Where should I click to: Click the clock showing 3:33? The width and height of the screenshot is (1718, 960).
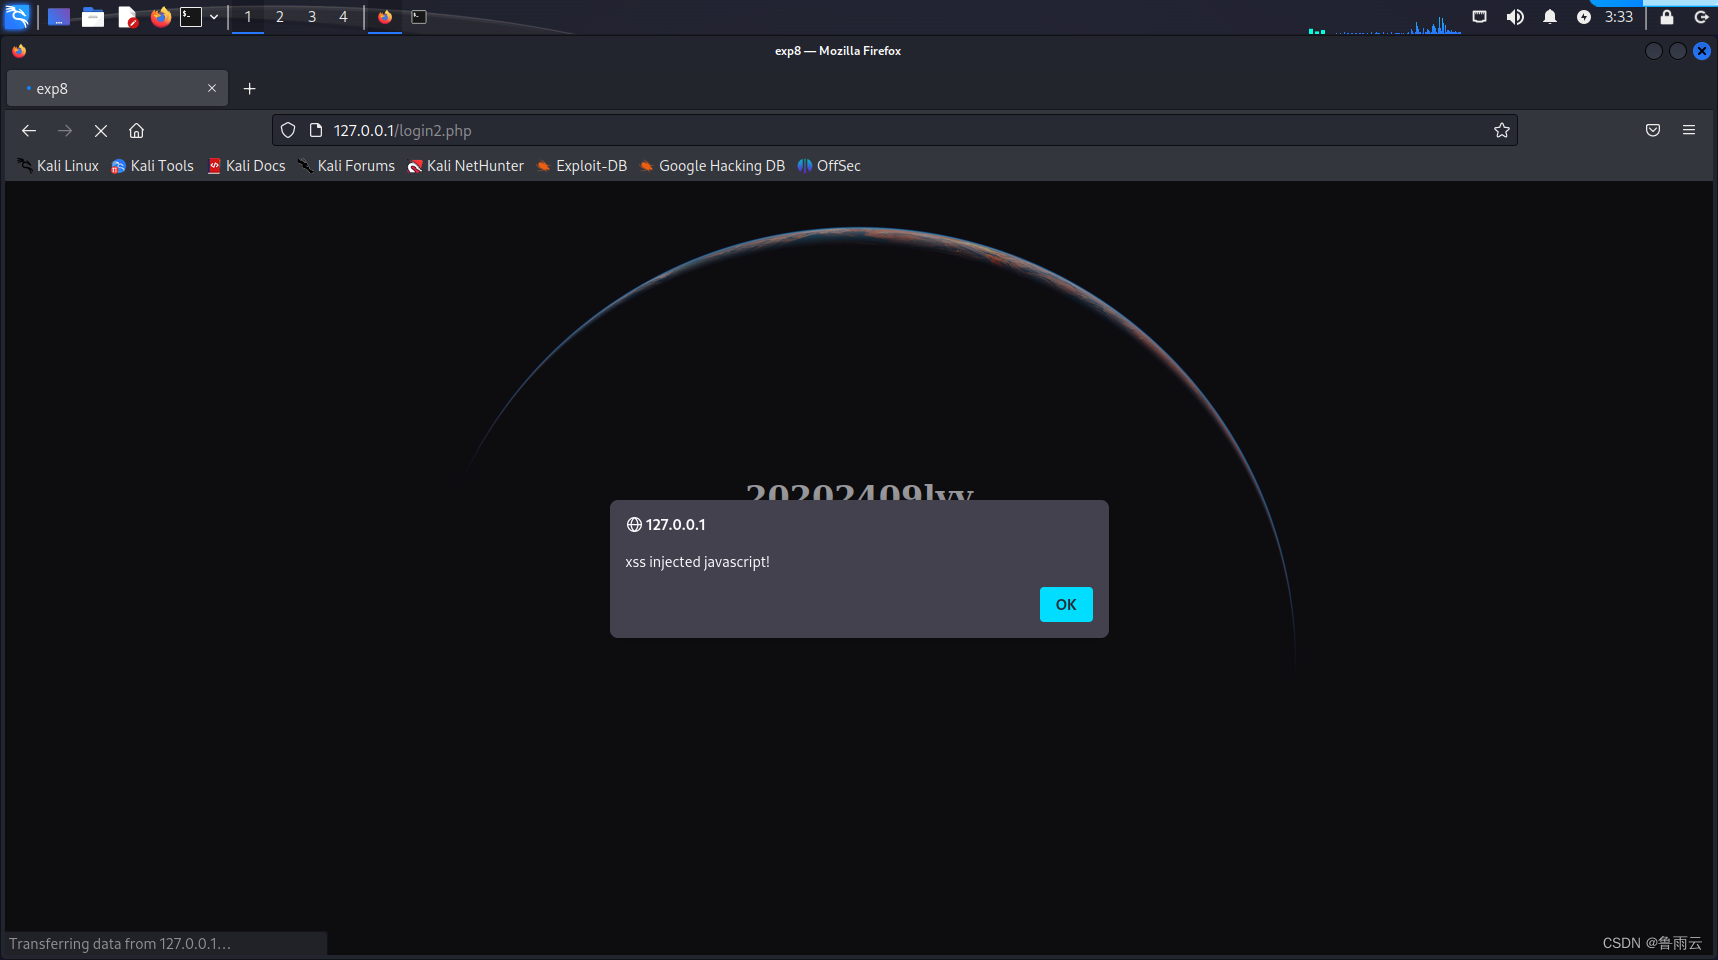1619,17
